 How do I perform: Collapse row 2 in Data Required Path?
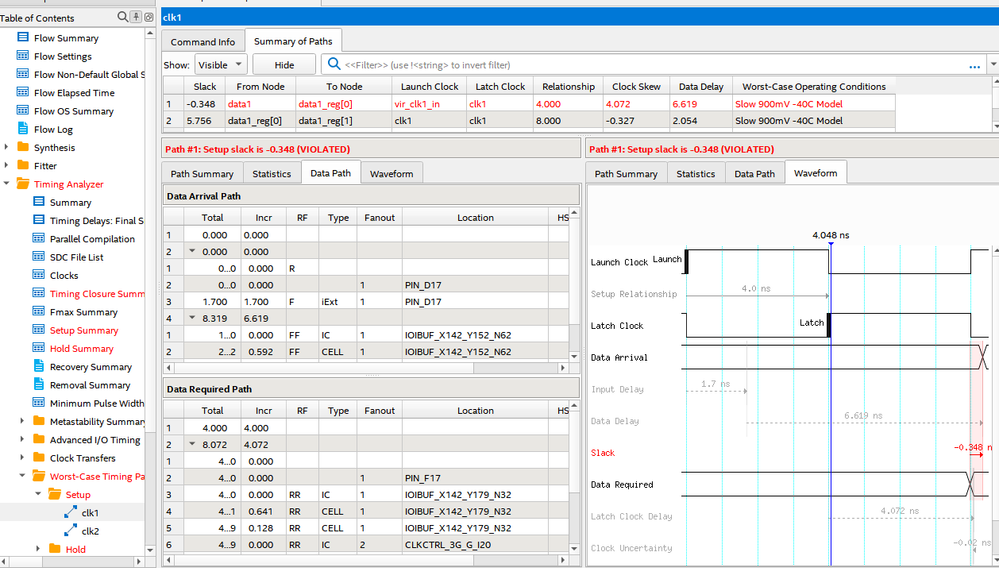191,445
